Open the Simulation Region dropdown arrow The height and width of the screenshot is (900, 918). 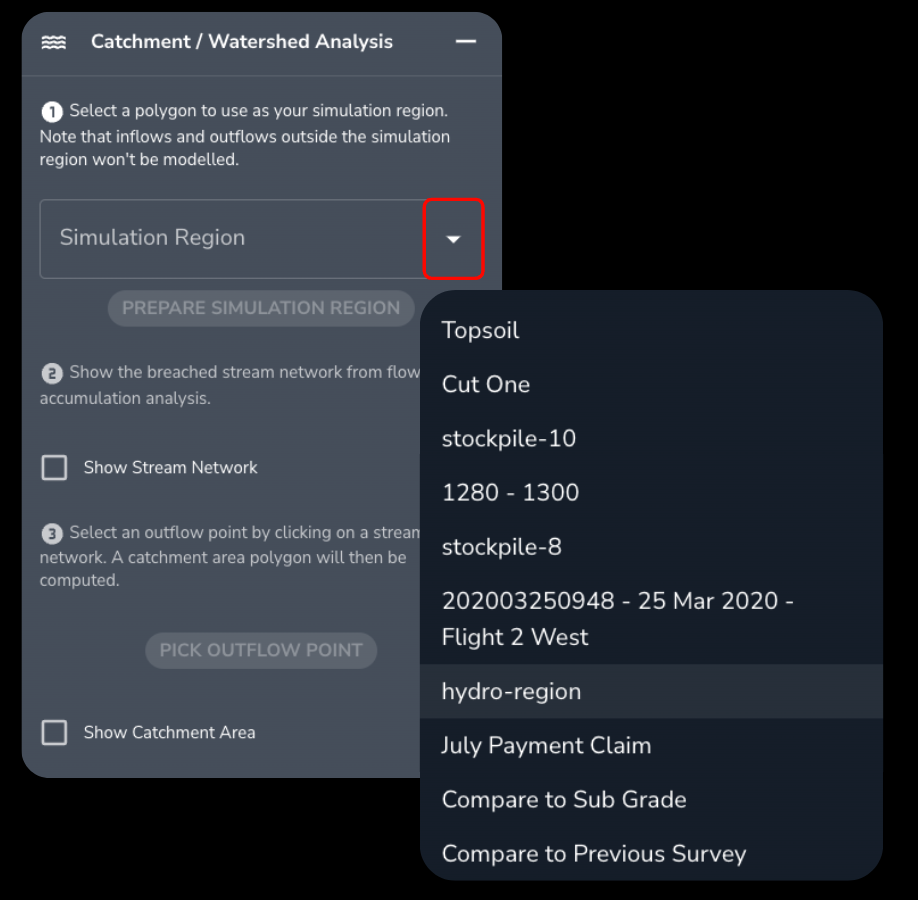(454, 239)
